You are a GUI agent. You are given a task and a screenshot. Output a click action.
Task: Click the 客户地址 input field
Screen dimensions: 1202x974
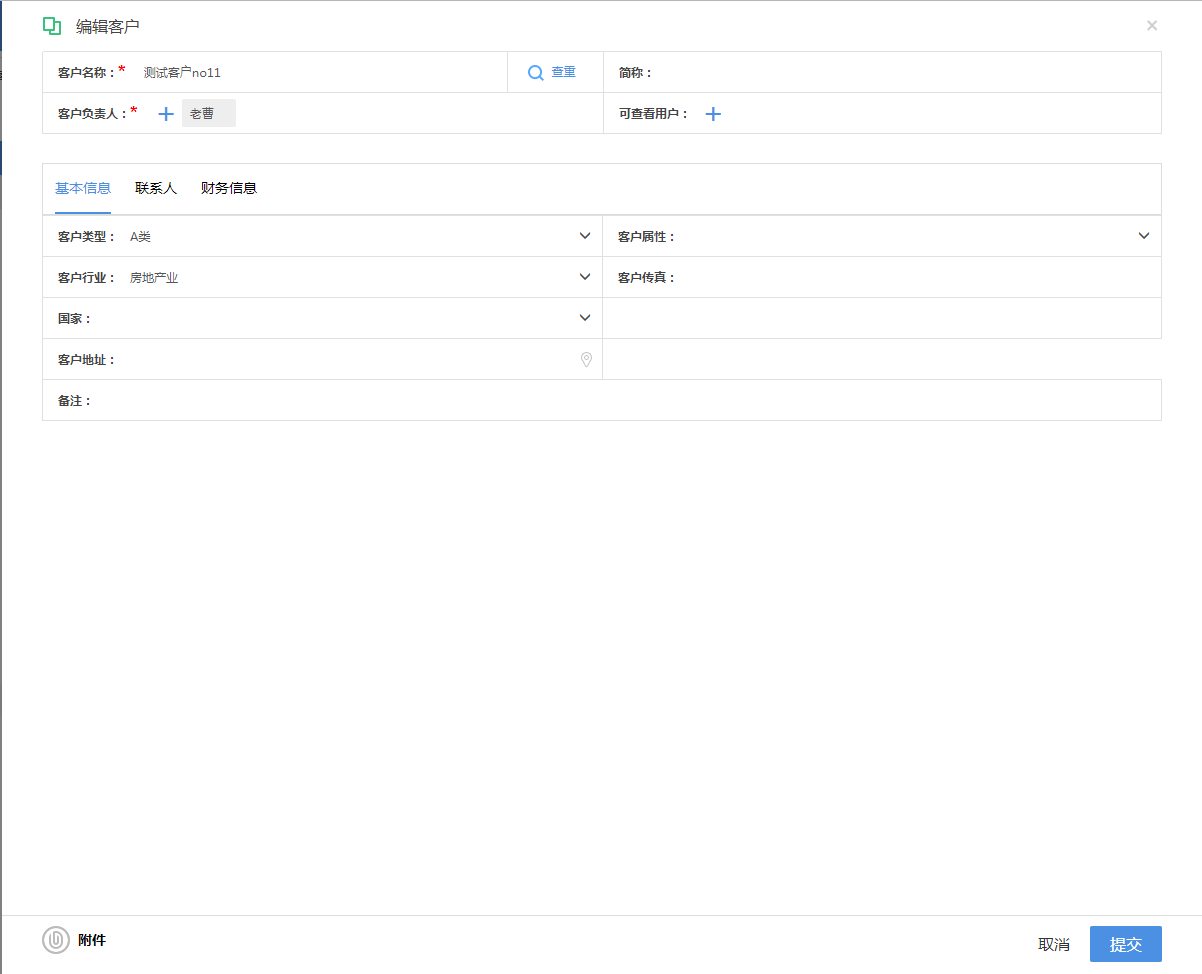click(346, 359)
